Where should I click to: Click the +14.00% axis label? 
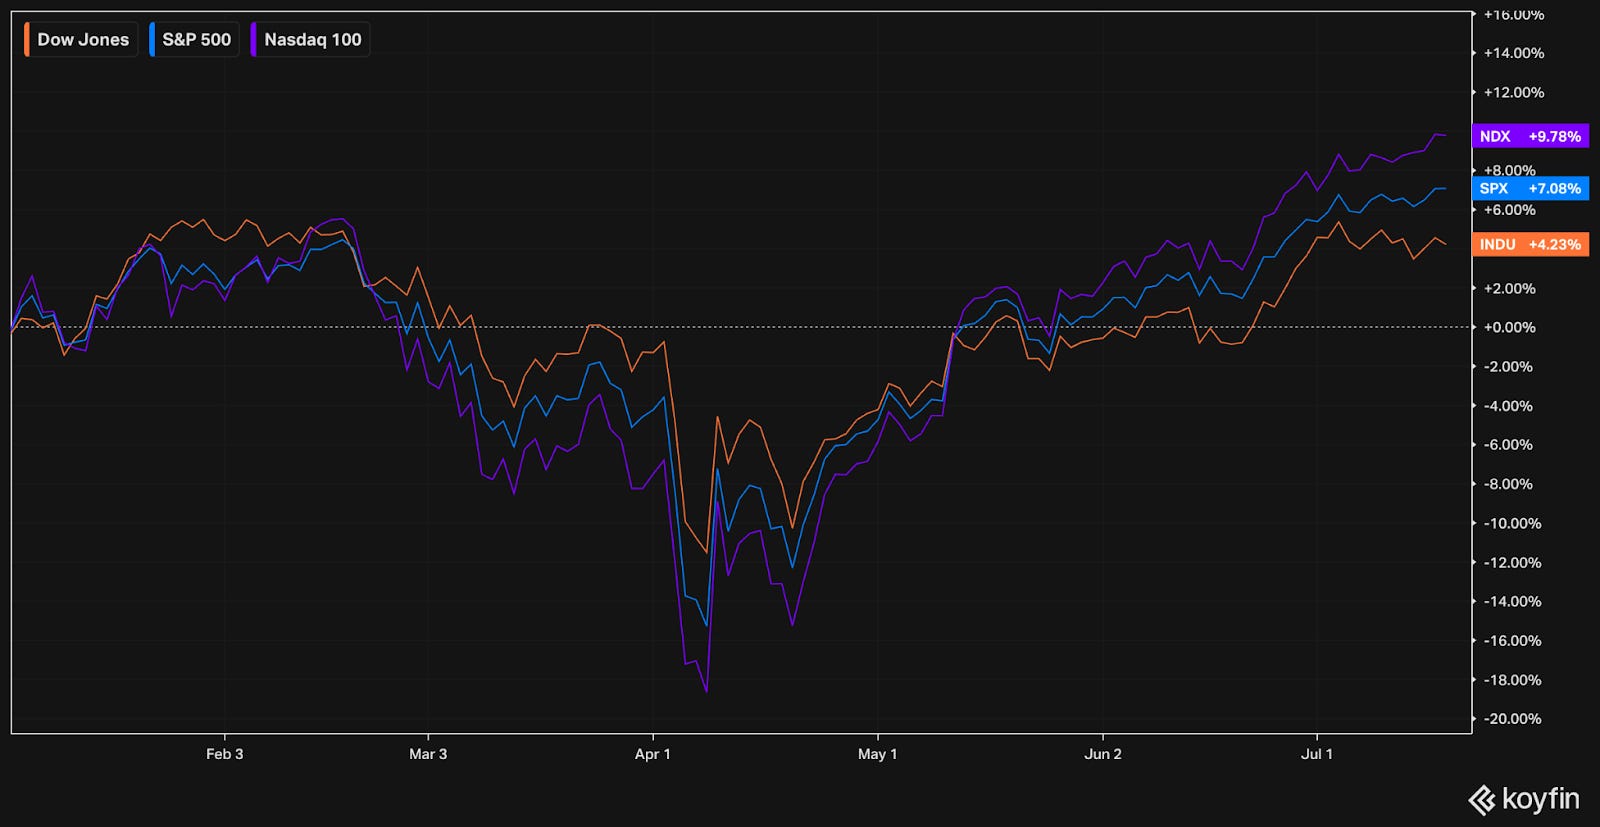coord(1513,53)
